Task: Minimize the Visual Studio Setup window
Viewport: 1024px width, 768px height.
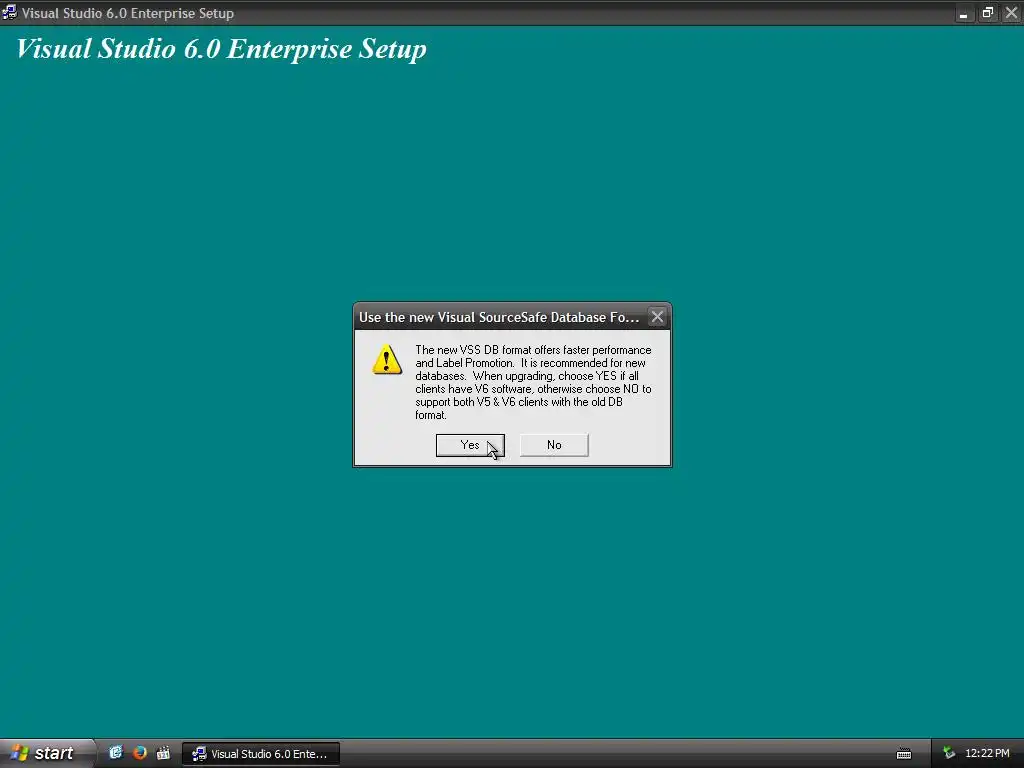Action: pos(963,13)
